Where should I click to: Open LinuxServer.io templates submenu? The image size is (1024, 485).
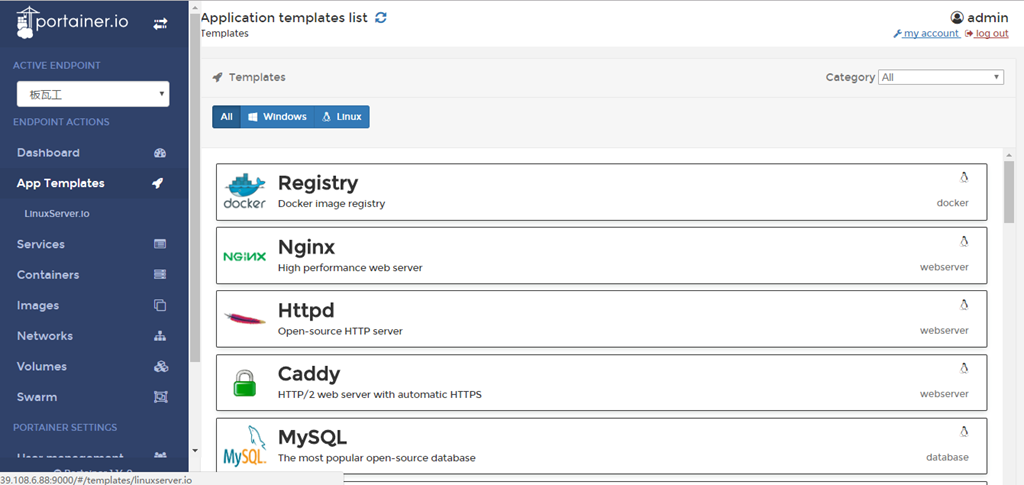point(57,213)
